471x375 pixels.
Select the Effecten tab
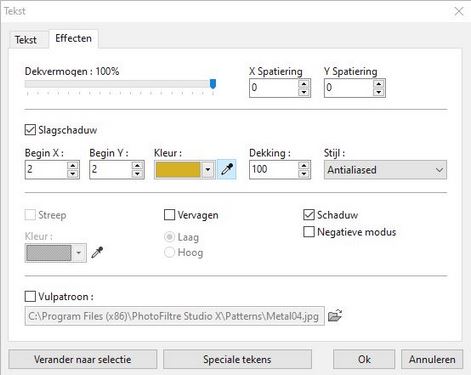[x=73, y=38]
